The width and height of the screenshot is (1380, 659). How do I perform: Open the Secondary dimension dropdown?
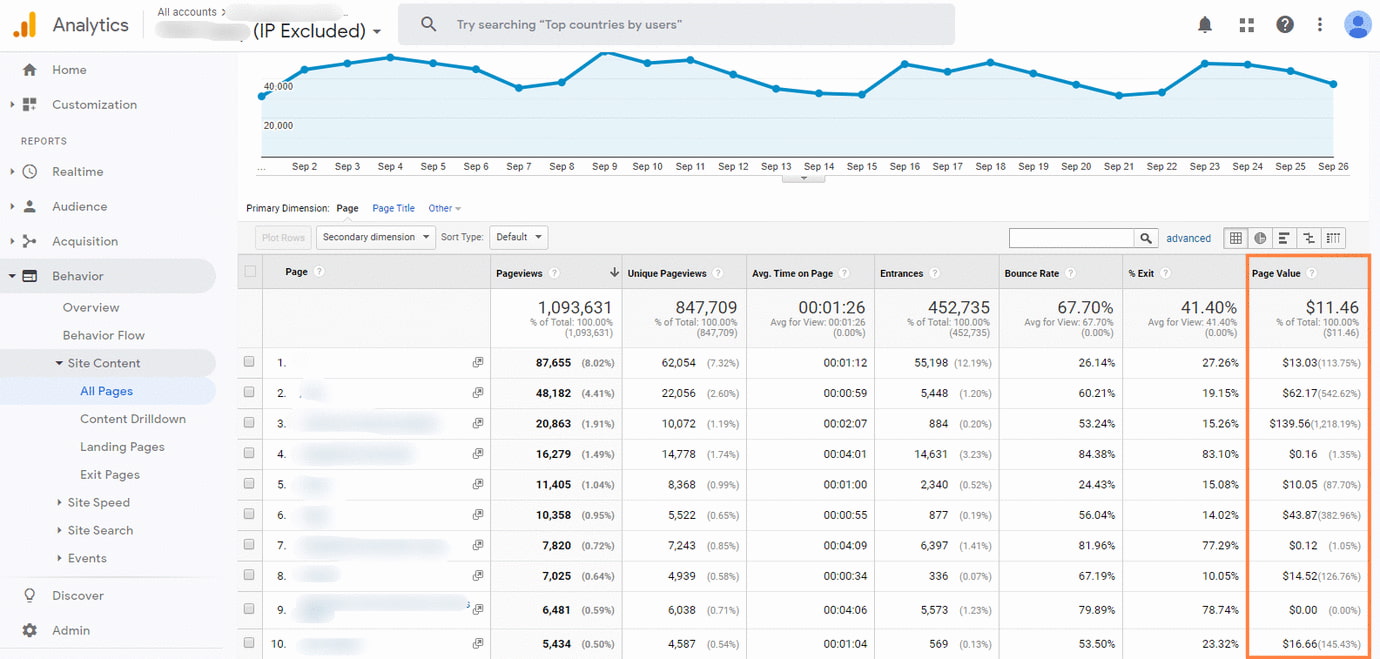[375, 237]
